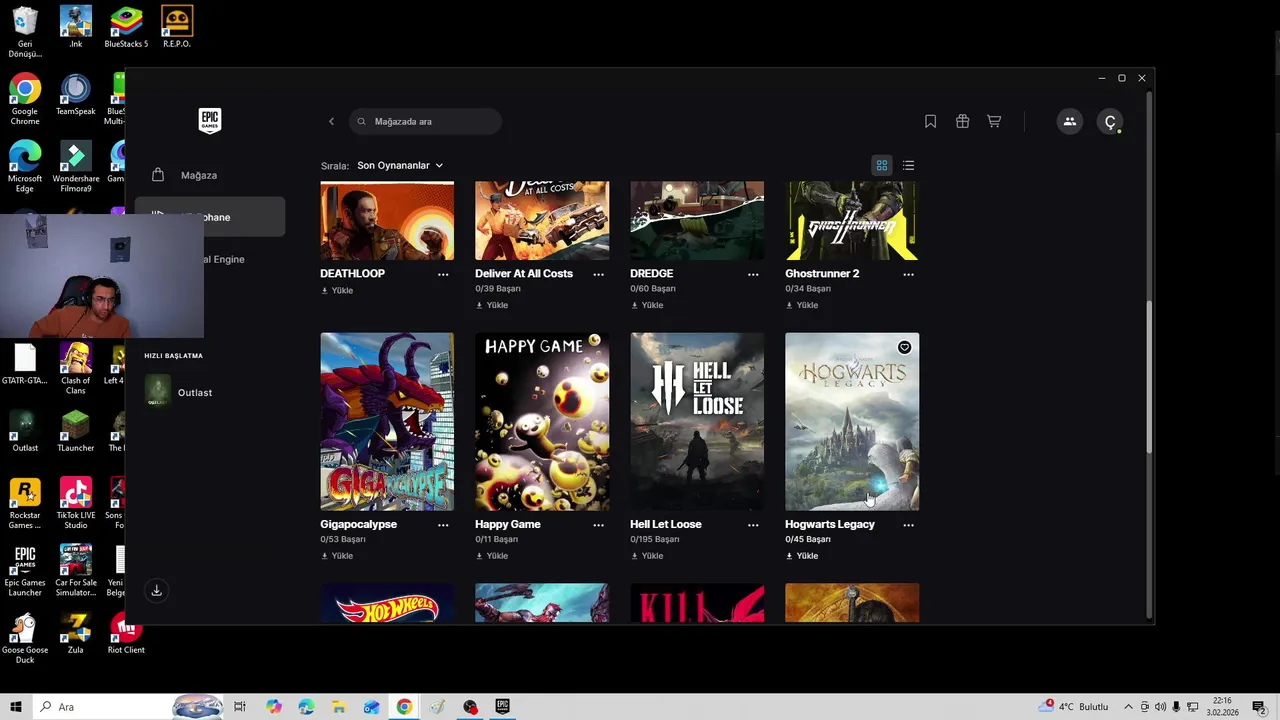This screenshot has width=1280, height=720.
Task: Click Yükle under DEATHLOOP
Action: tap(337, 290)
